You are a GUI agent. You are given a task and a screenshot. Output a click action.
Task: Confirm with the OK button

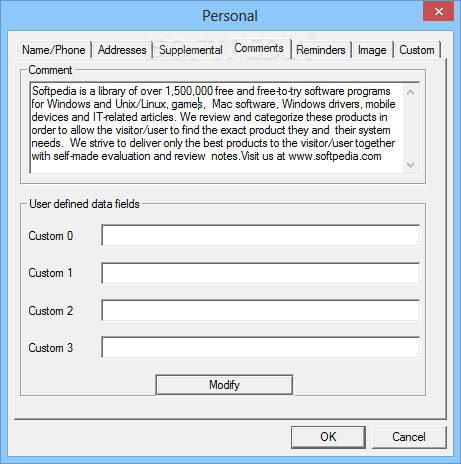click(328, 437)
